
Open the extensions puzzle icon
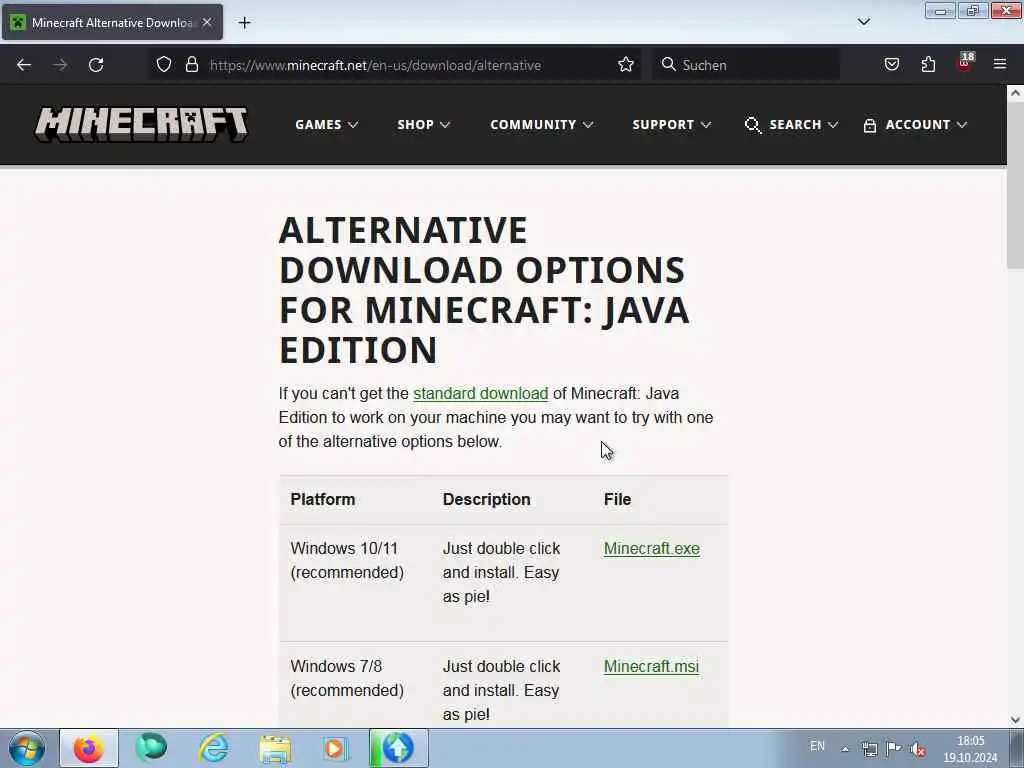(928, 64)
